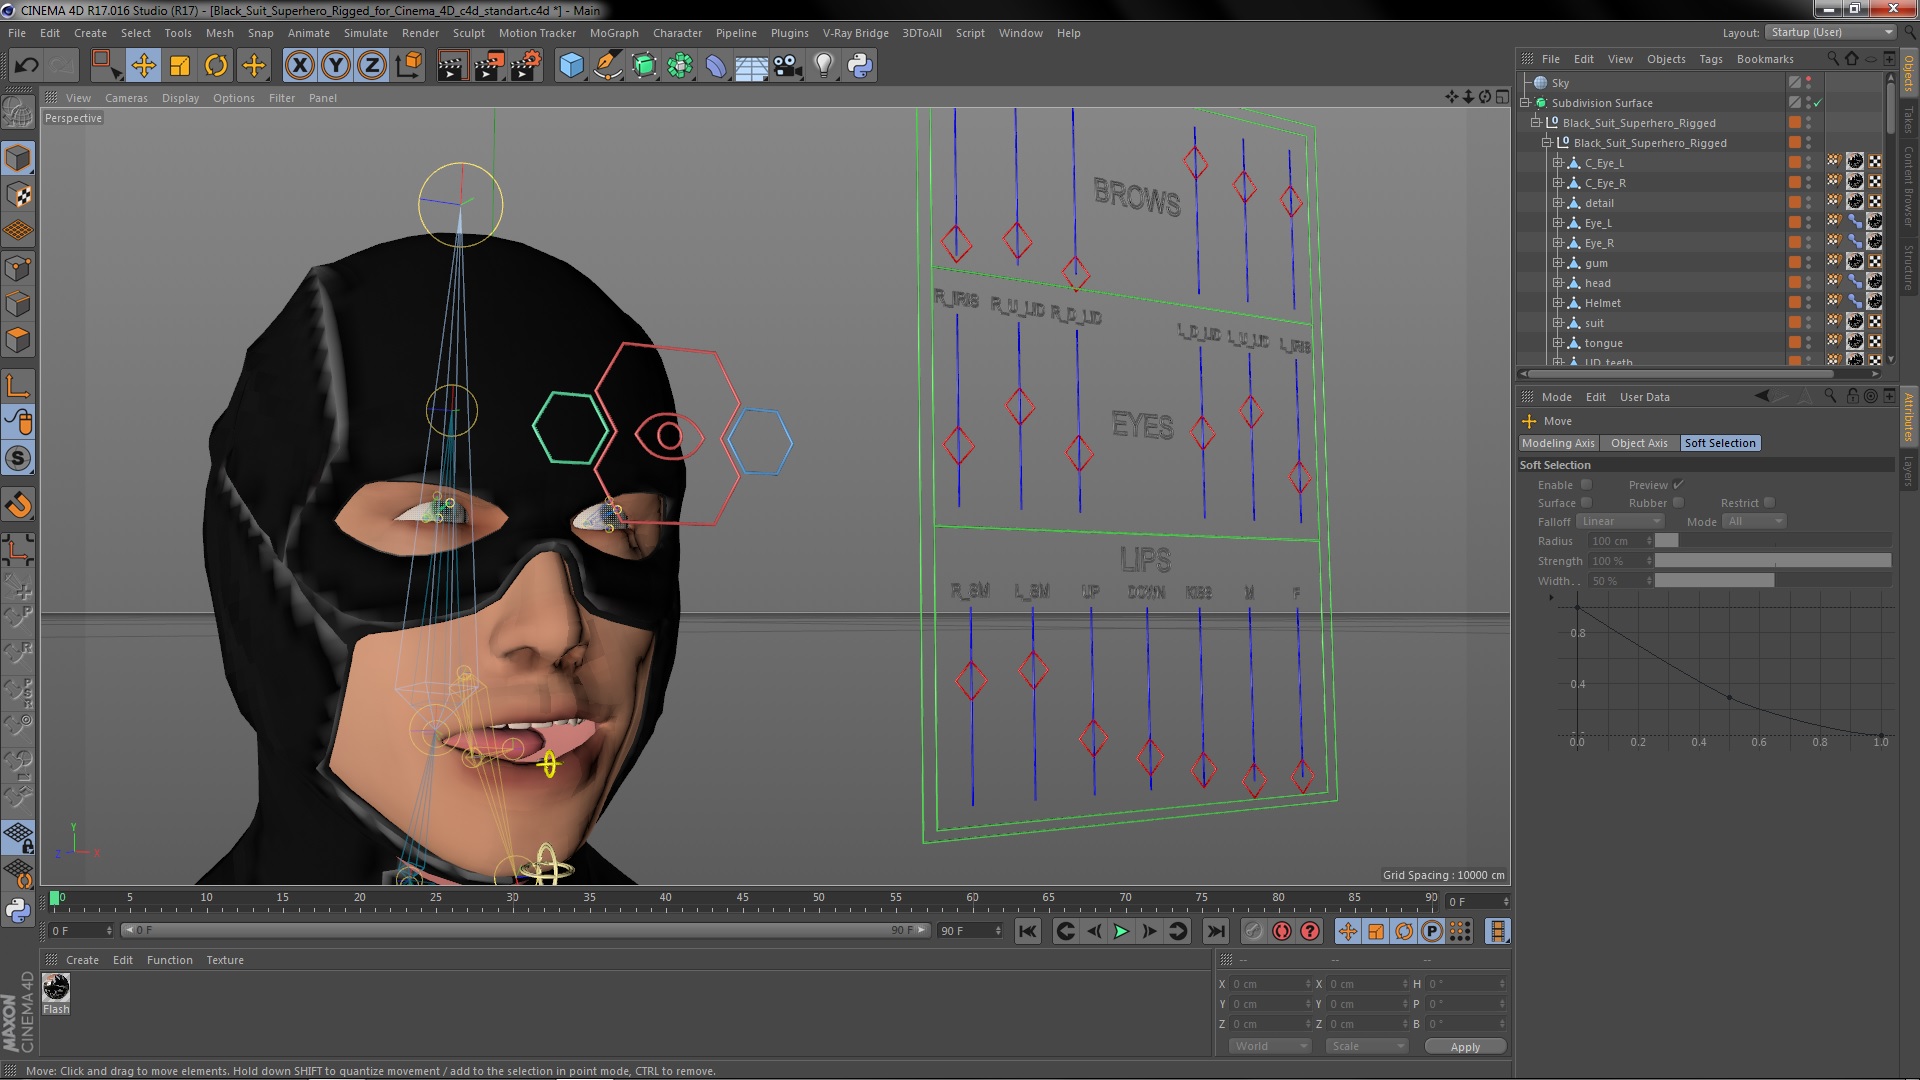This screenshot has height=1080, width=1920.
Task: Switch to the Modeling Axis tab
Action: [1558, 443]
